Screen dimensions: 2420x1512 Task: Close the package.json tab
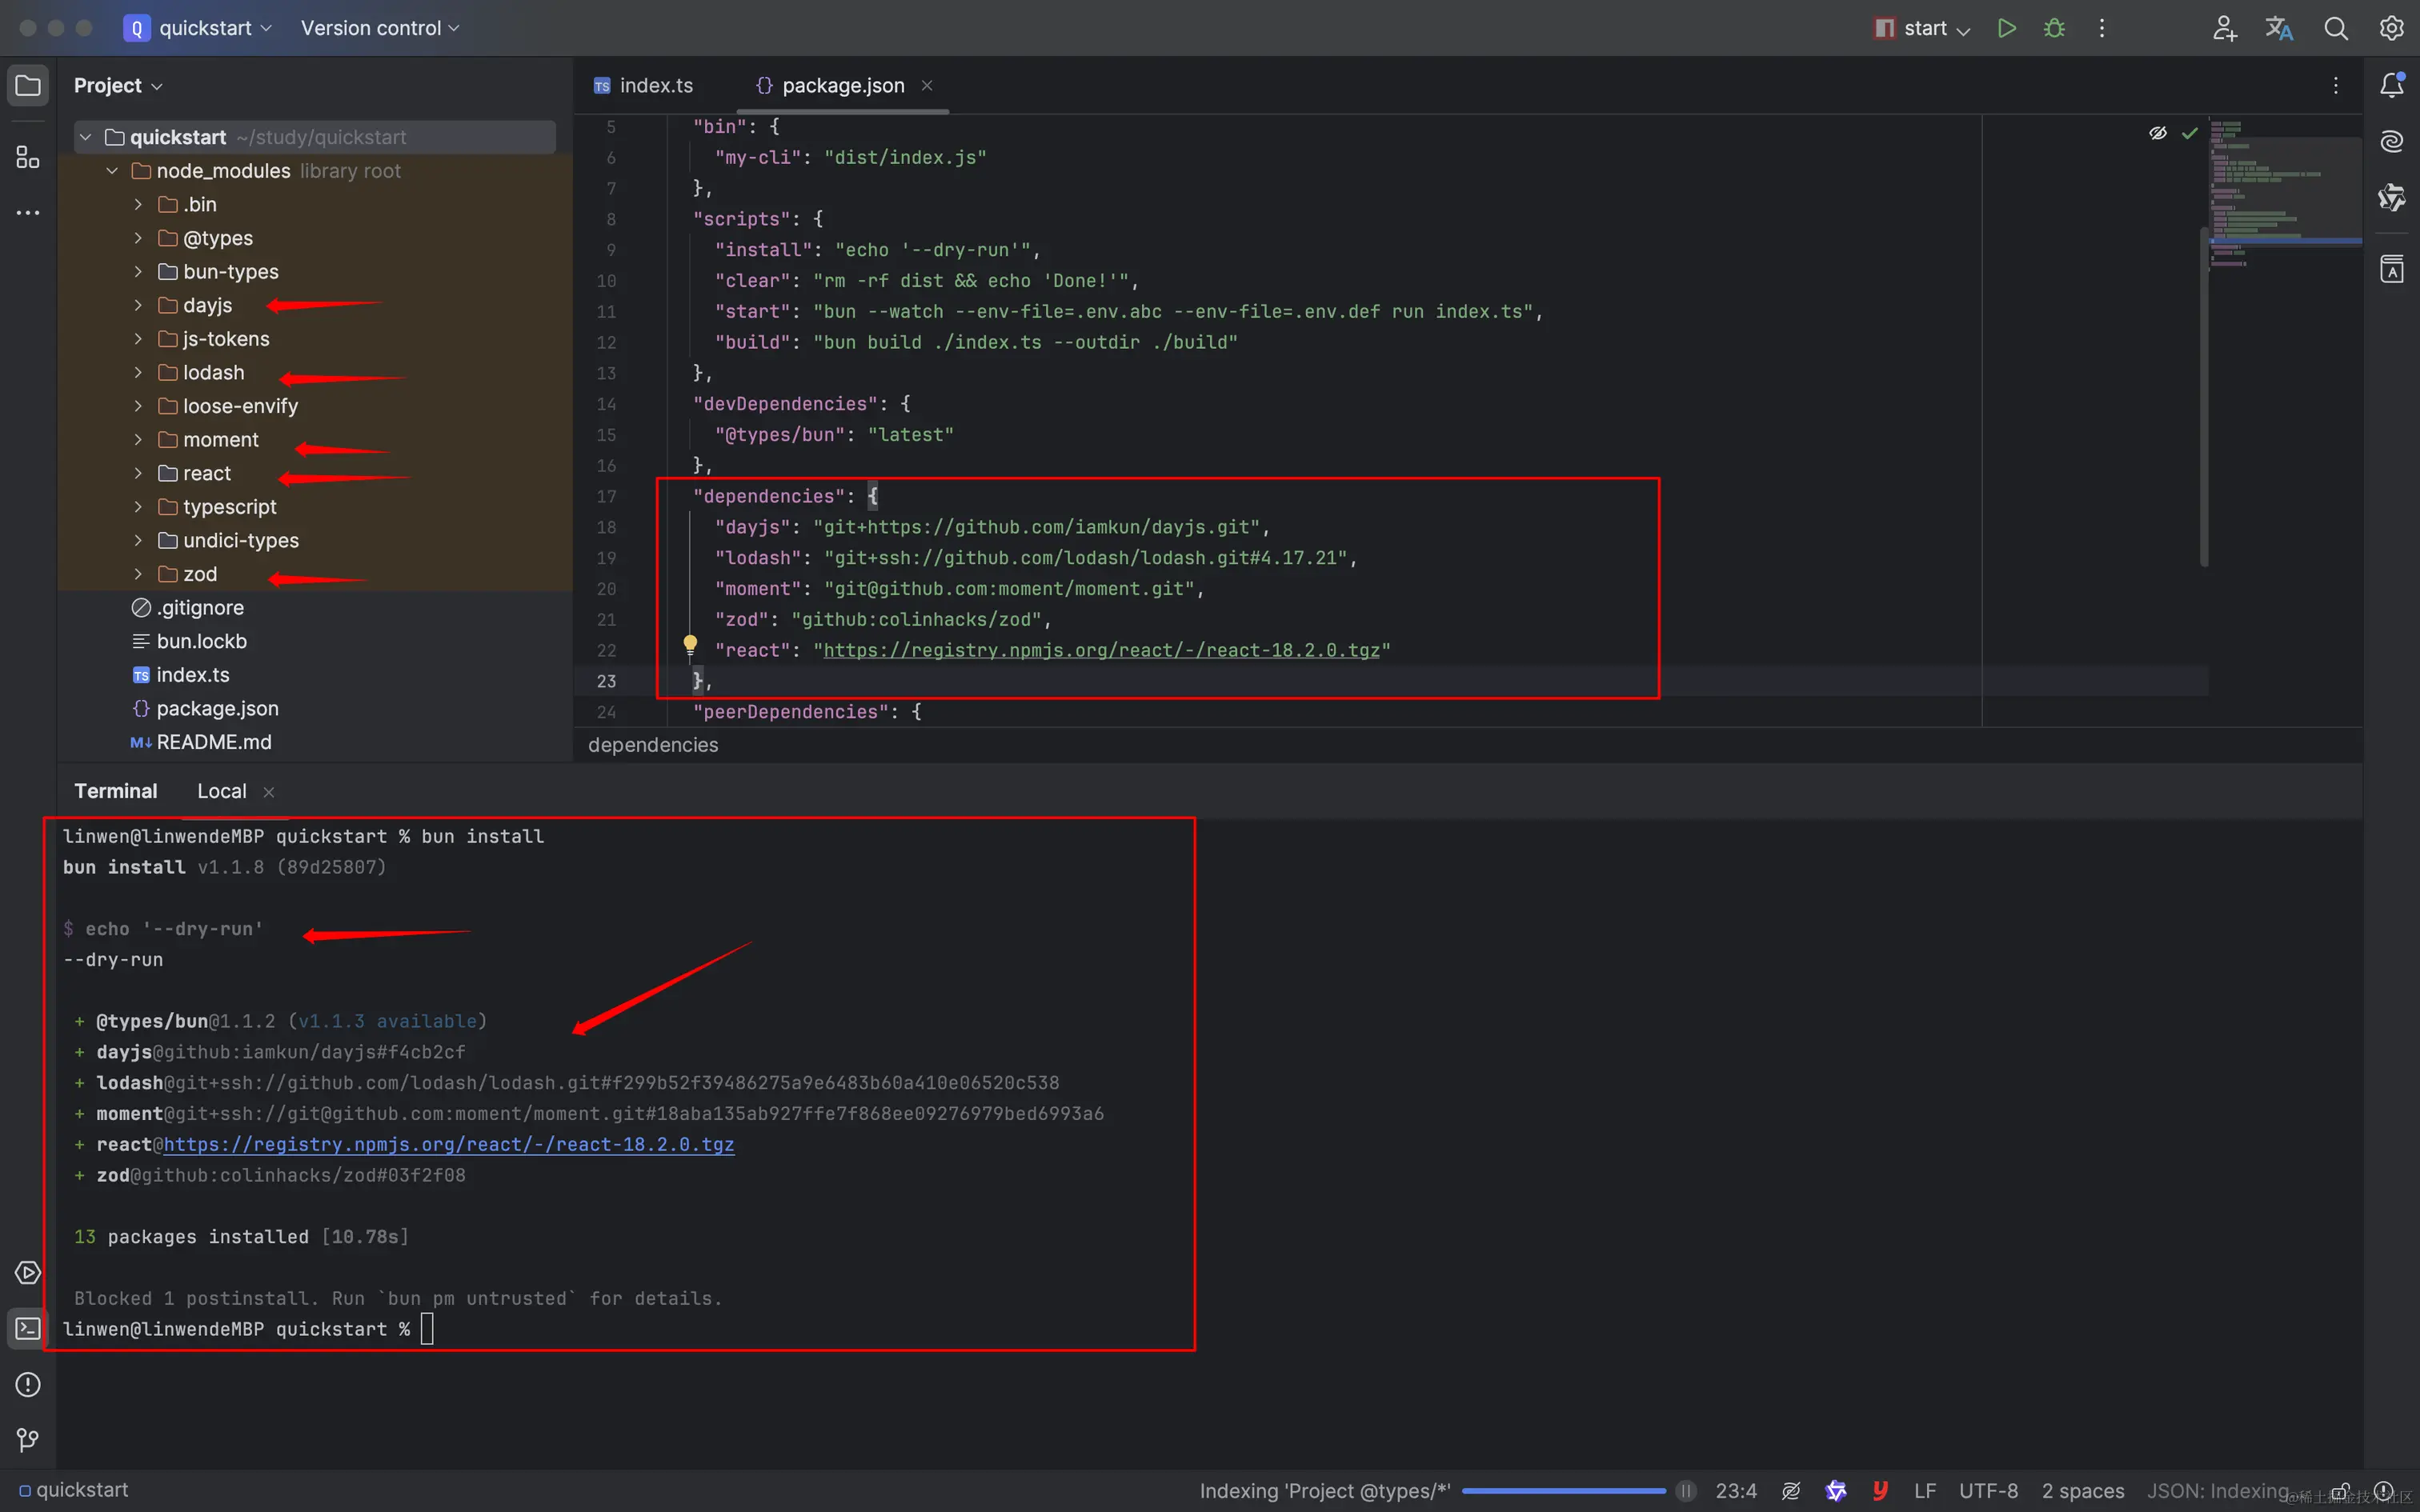click(927, 86)
